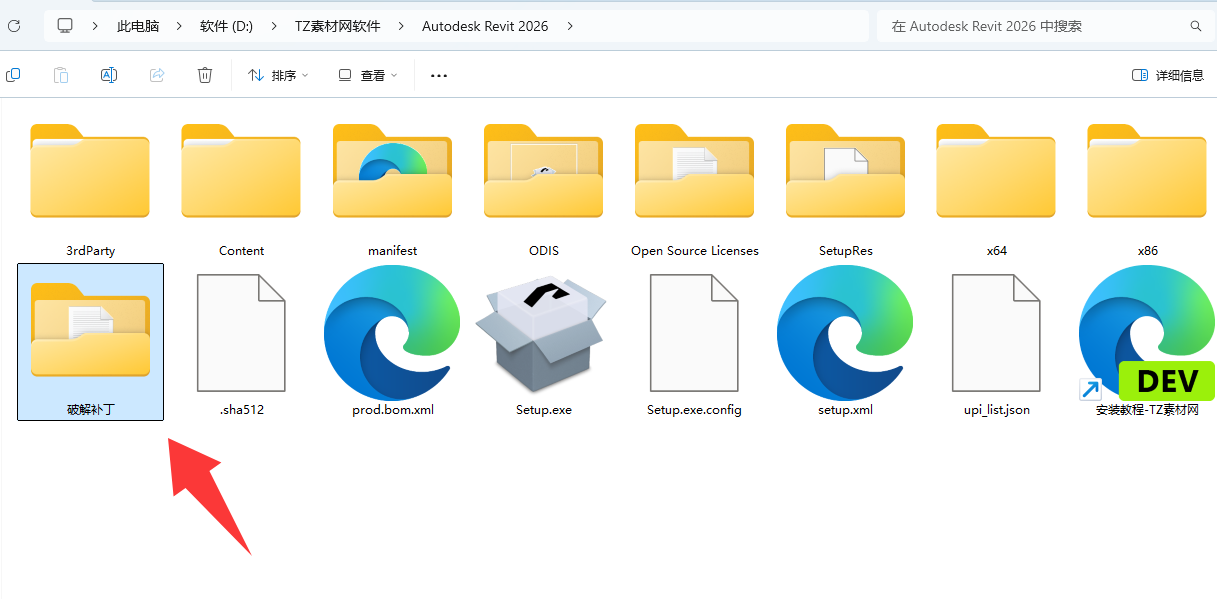
Task: Click the prod.bom.xml file name label
Action: click(x=393, y=410)
